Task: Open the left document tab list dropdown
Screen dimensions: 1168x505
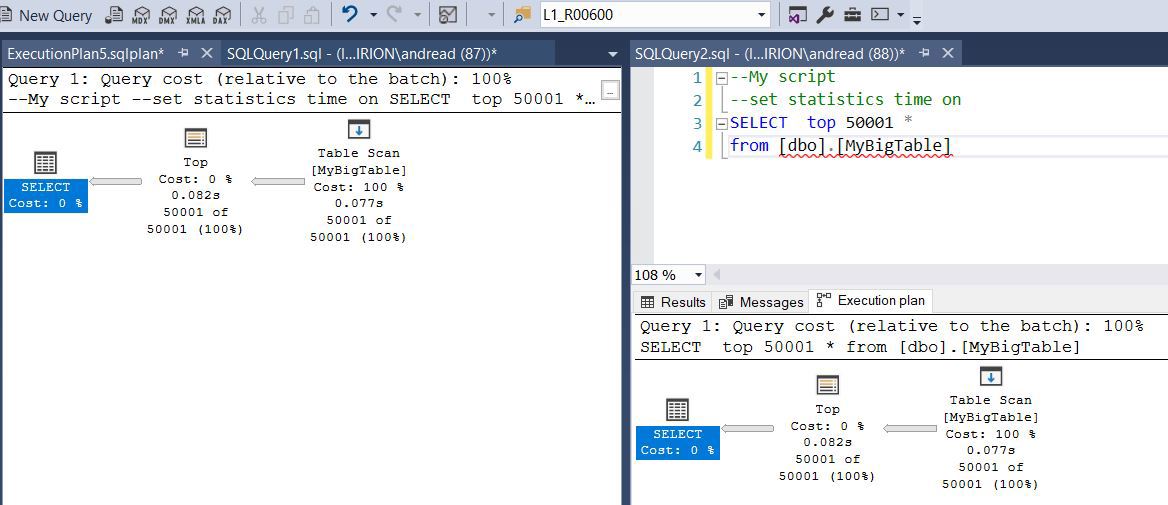Action: pos(613,54)
